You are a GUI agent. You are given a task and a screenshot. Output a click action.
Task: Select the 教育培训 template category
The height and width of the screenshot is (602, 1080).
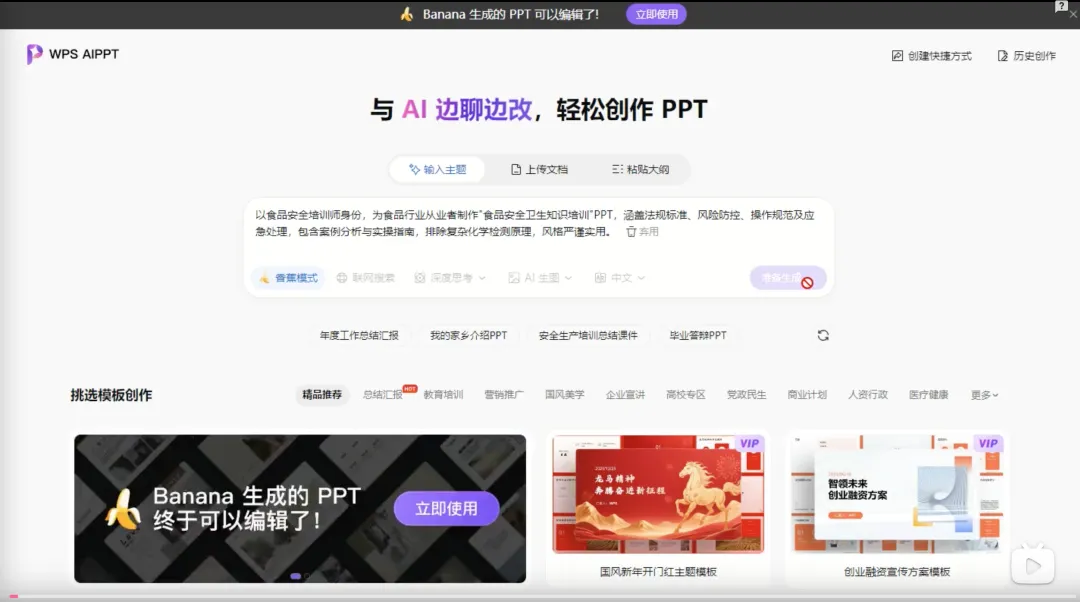(x=443, y=395)
